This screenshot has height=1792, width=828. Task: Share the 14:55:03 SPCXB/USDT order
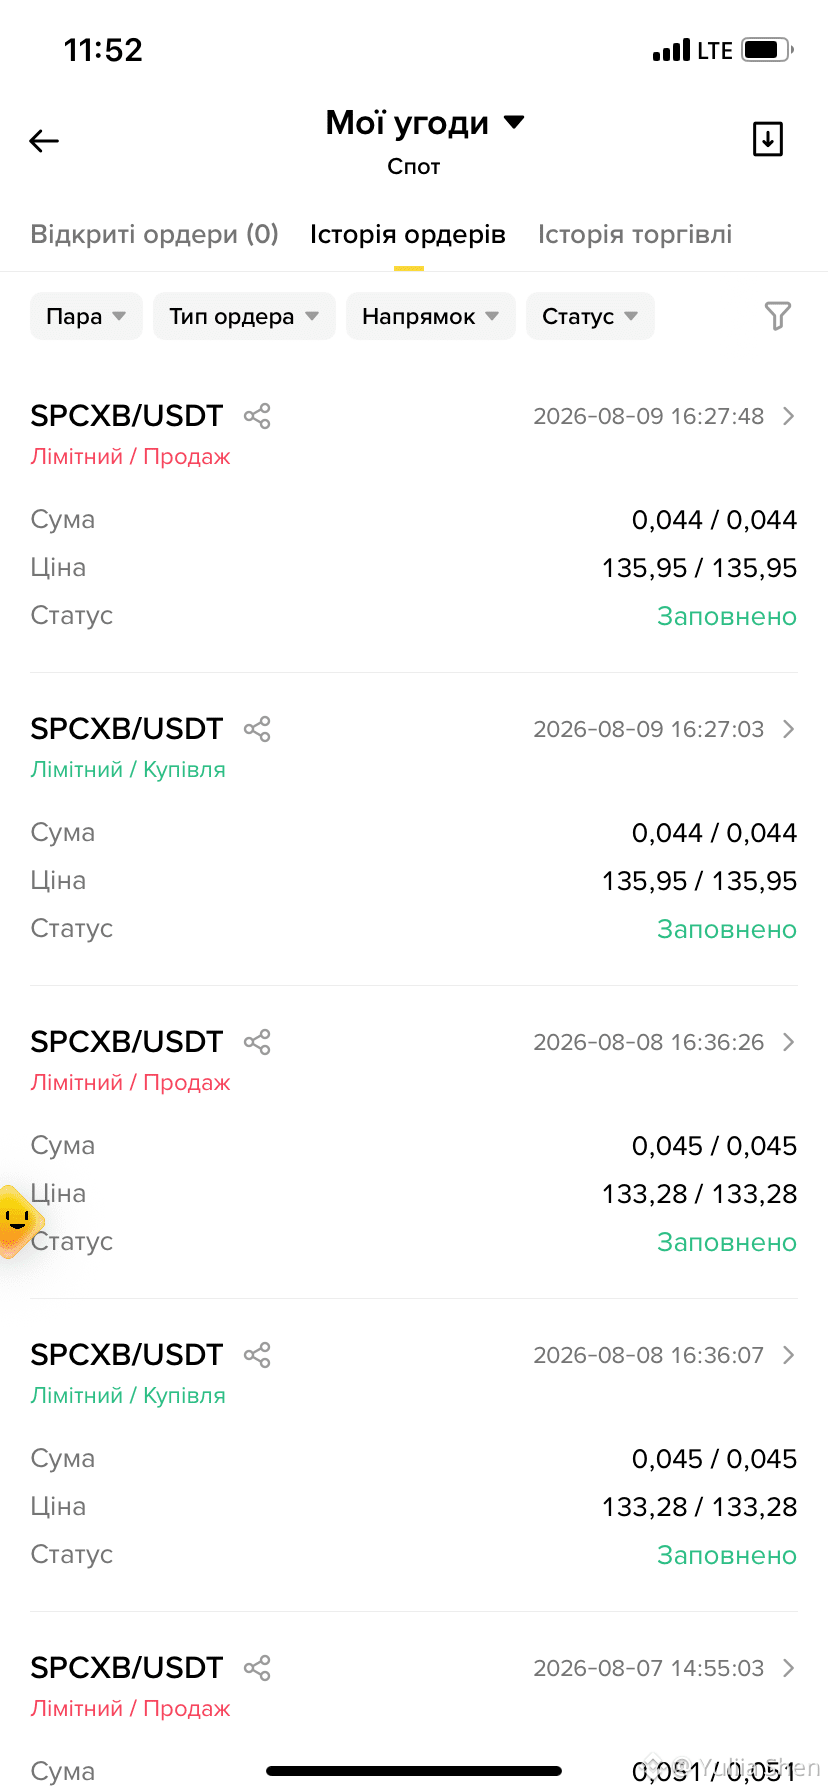[257, 1668]
